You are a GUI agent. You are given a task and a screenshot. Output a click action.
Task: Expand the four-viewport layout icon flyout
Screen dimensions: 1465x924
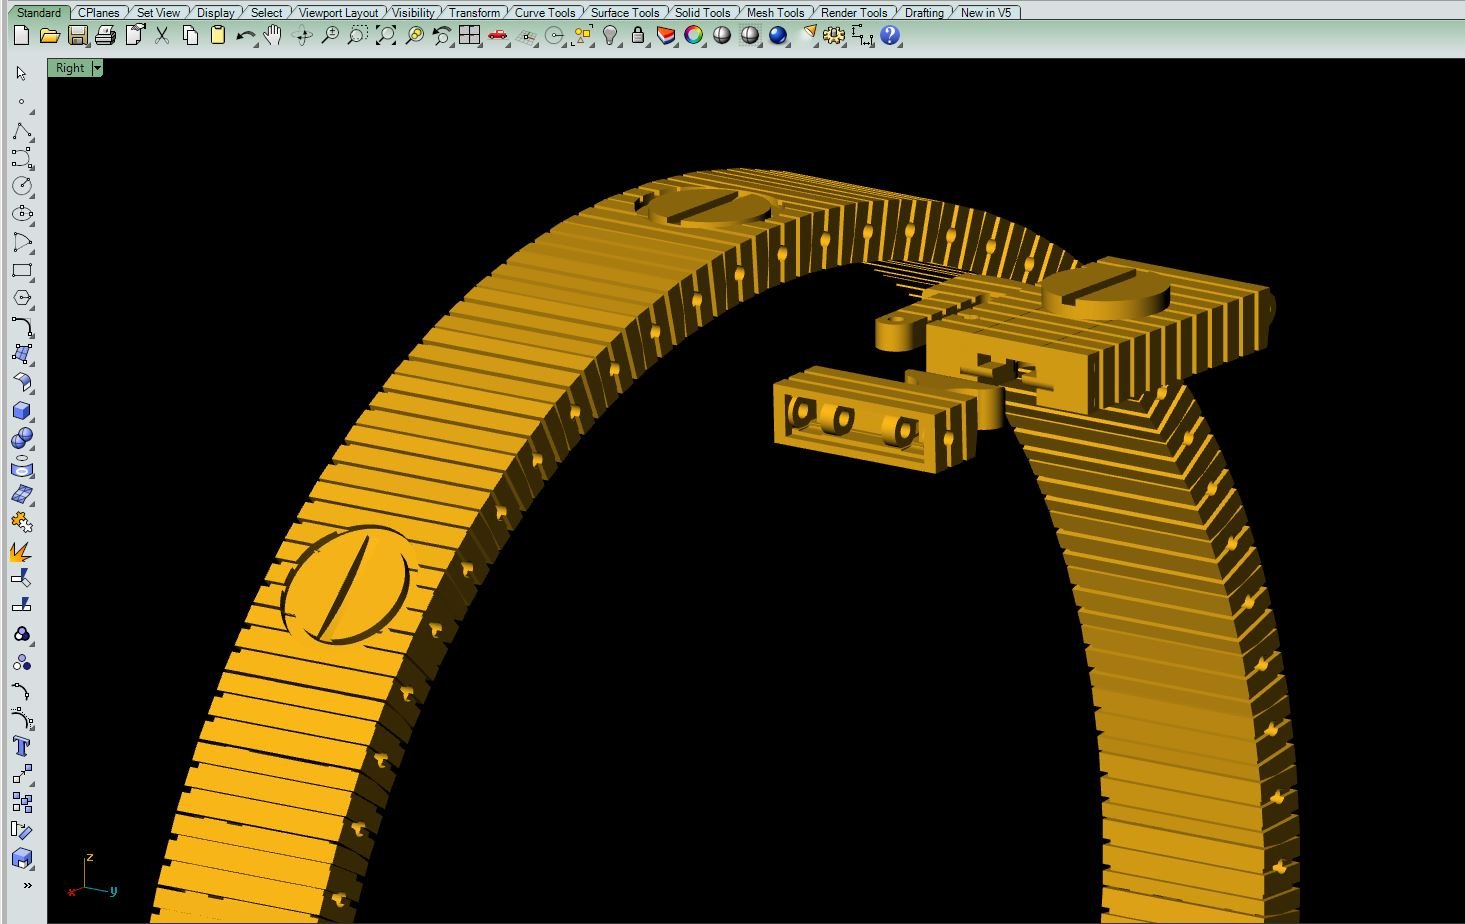(469, 36)
